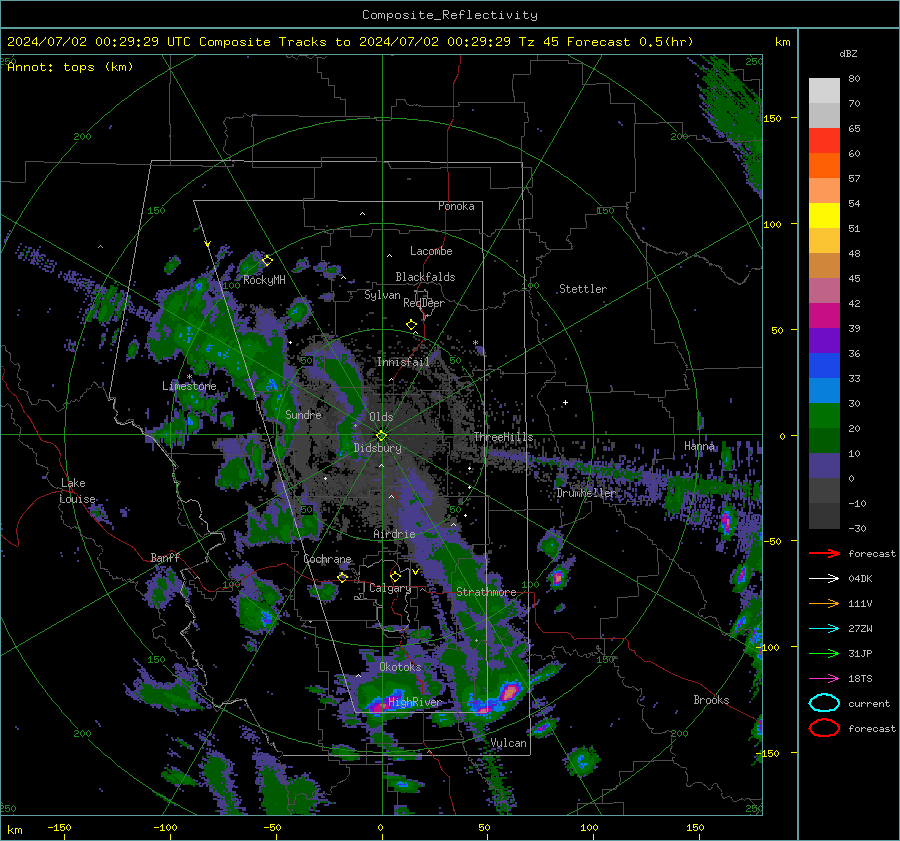Click the yellow diamond marker beside Cochrane

point(343,577)
